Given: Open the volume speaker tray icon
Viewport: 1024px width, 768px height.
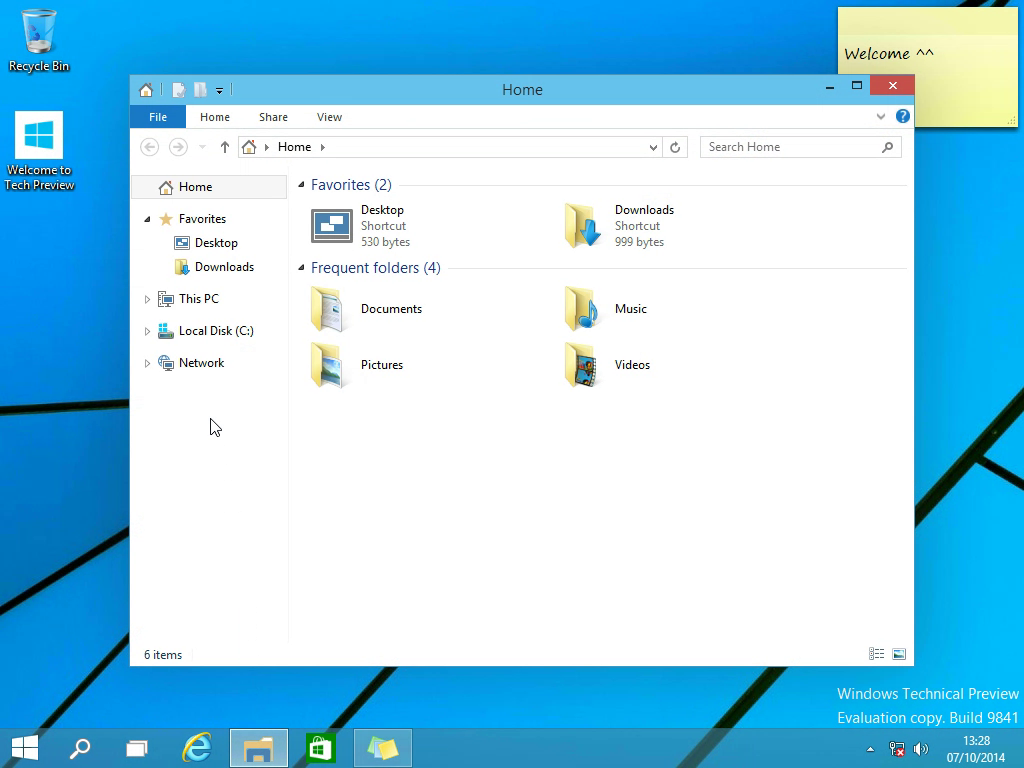Looking at the screenshot, I should click(x=921, y=749).
